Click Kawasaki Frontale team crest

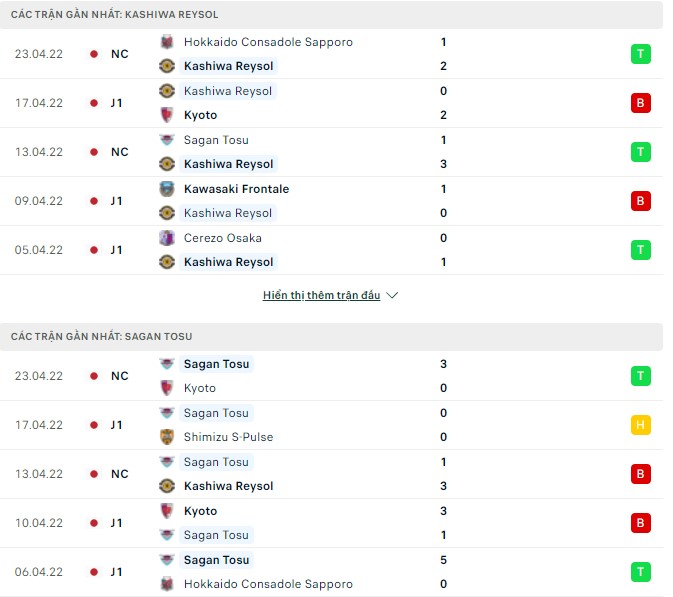(x=167, y=189)
